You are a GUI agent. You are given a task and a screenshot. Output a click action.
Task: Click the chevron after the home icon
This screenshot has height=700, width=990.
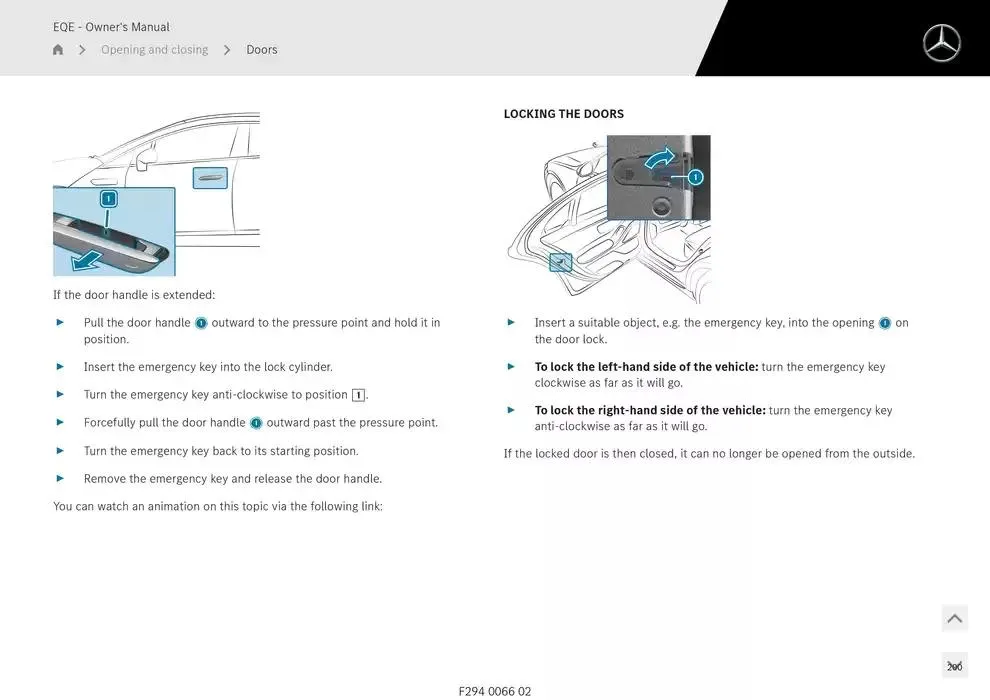(x=82, y=50)
